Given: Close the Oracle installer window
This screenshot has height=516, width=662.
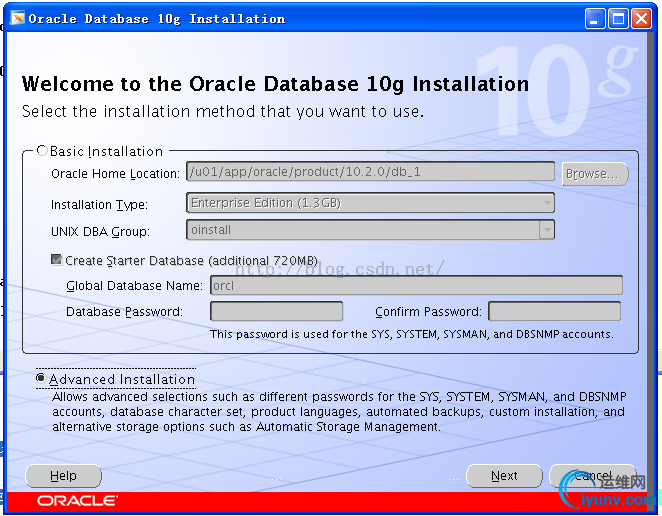Looking at the screenshot, I should click(x=641, y=19).
